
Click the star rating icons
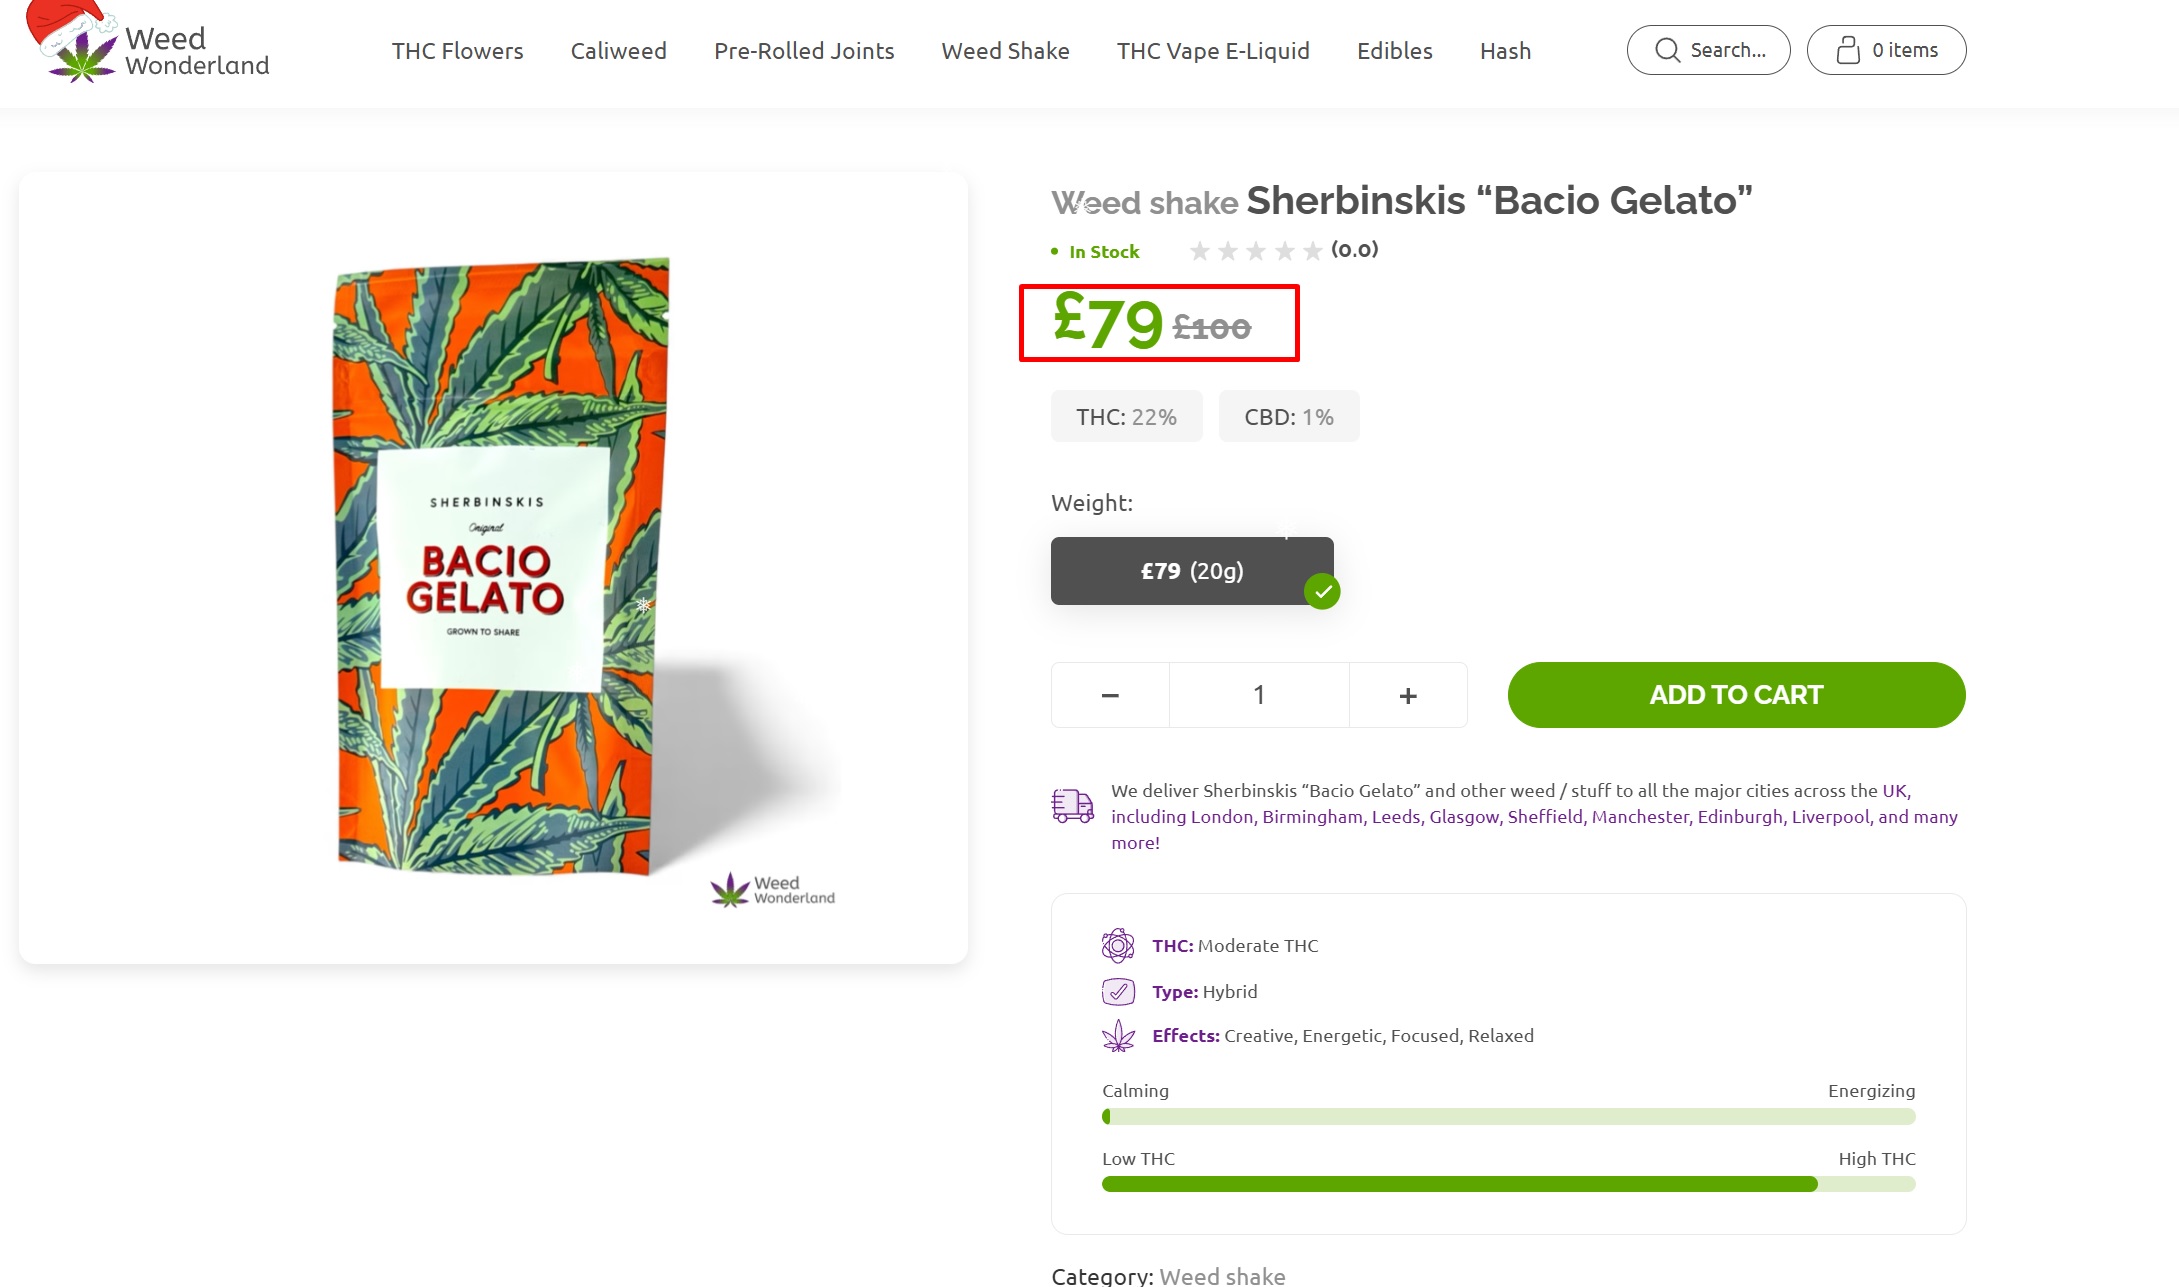(1256, 251)
